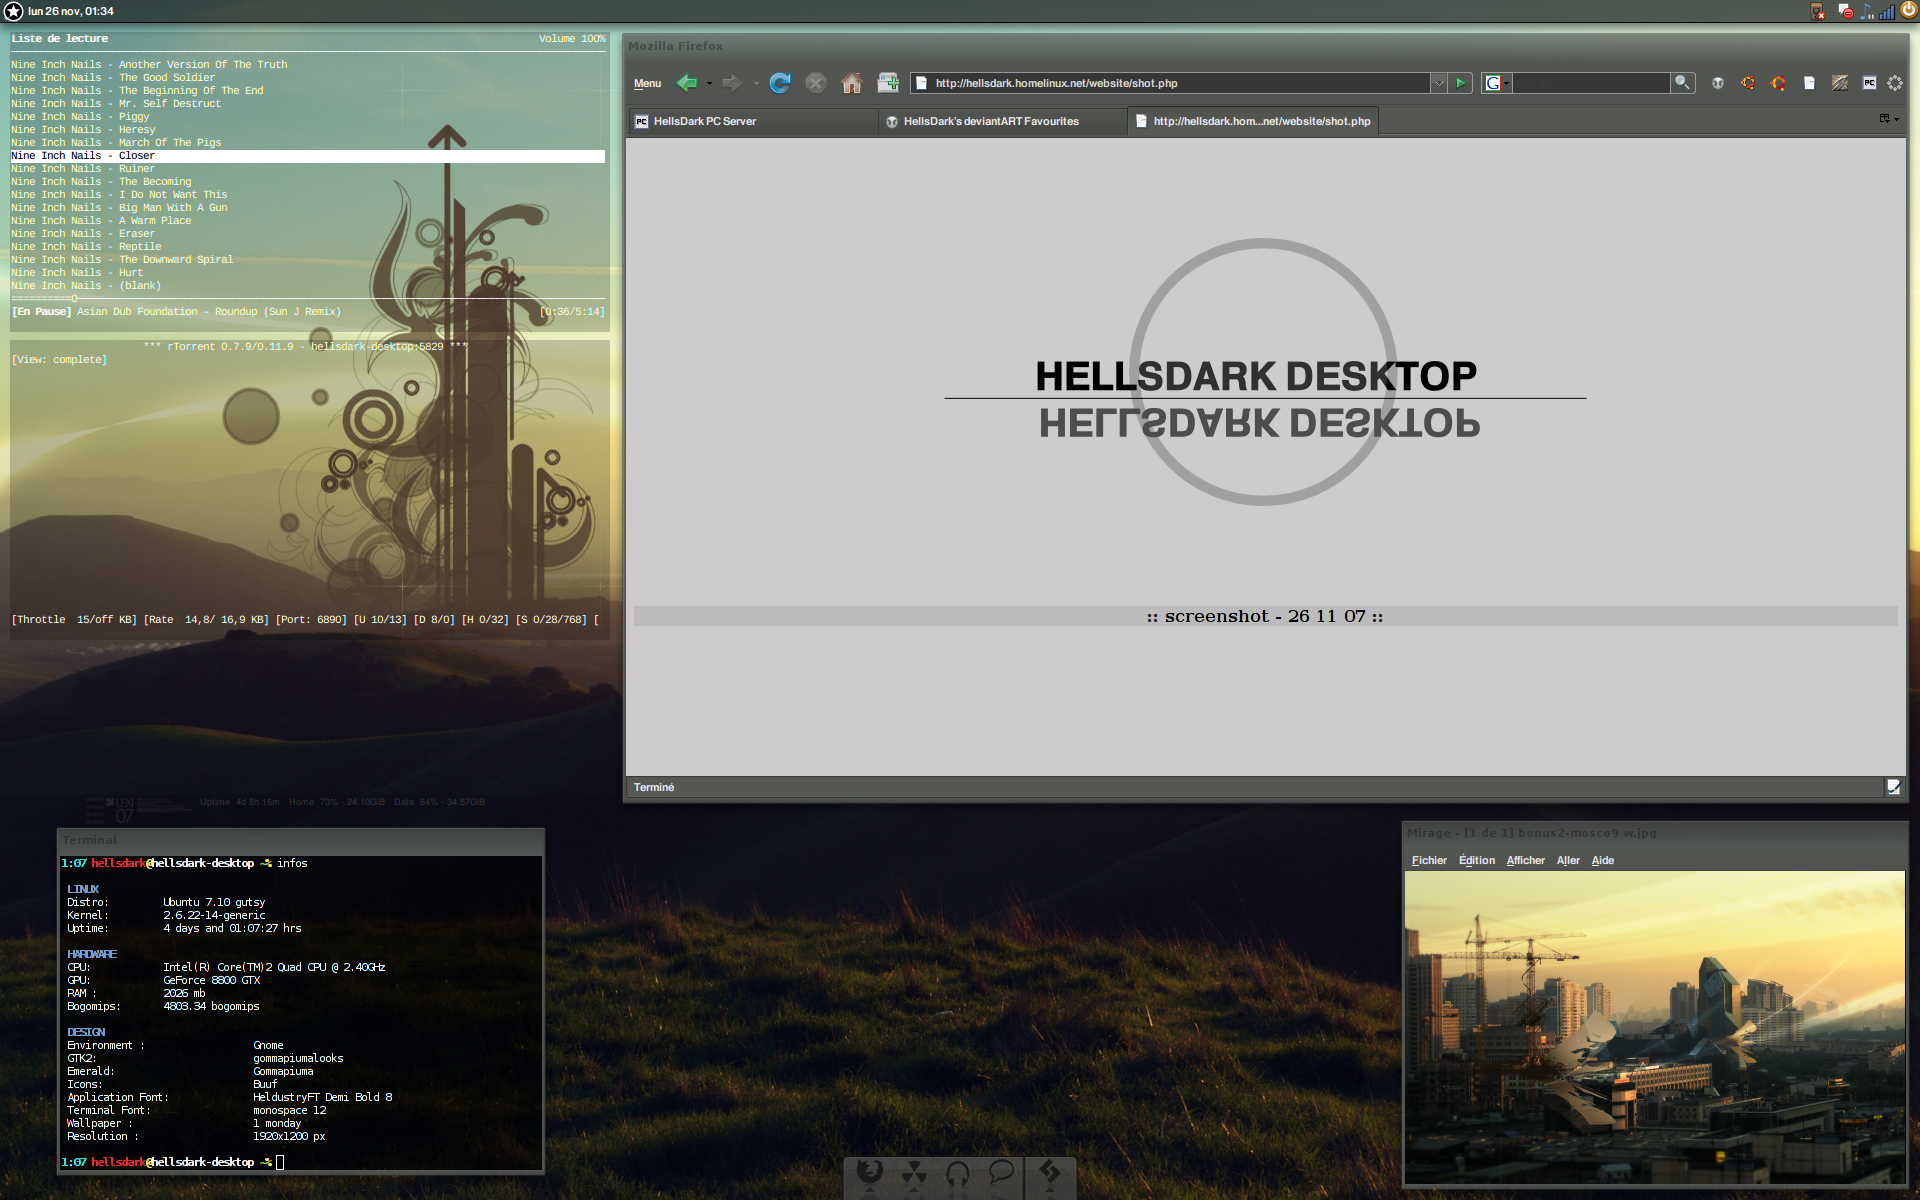Go to the Firefox home page
The image size is (1920, 1200).
[x=852, y=83]
